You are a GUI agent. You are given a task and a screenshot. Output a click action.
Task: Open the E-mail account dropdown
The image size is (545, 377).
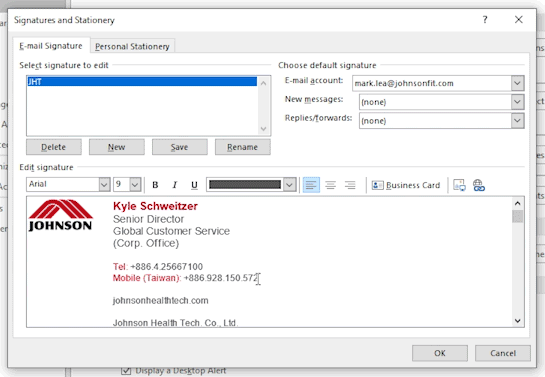(x=517, y=83)
